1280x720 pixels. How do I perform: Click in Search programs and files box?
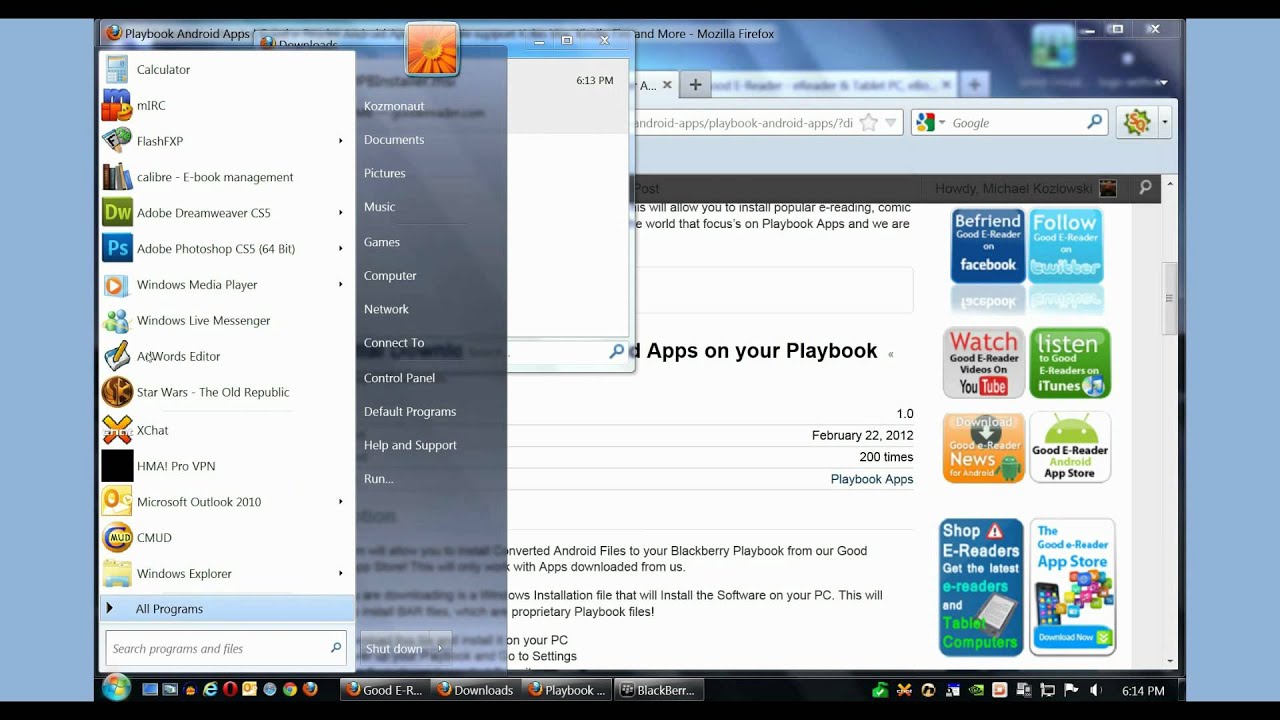(x=226, y=648)
